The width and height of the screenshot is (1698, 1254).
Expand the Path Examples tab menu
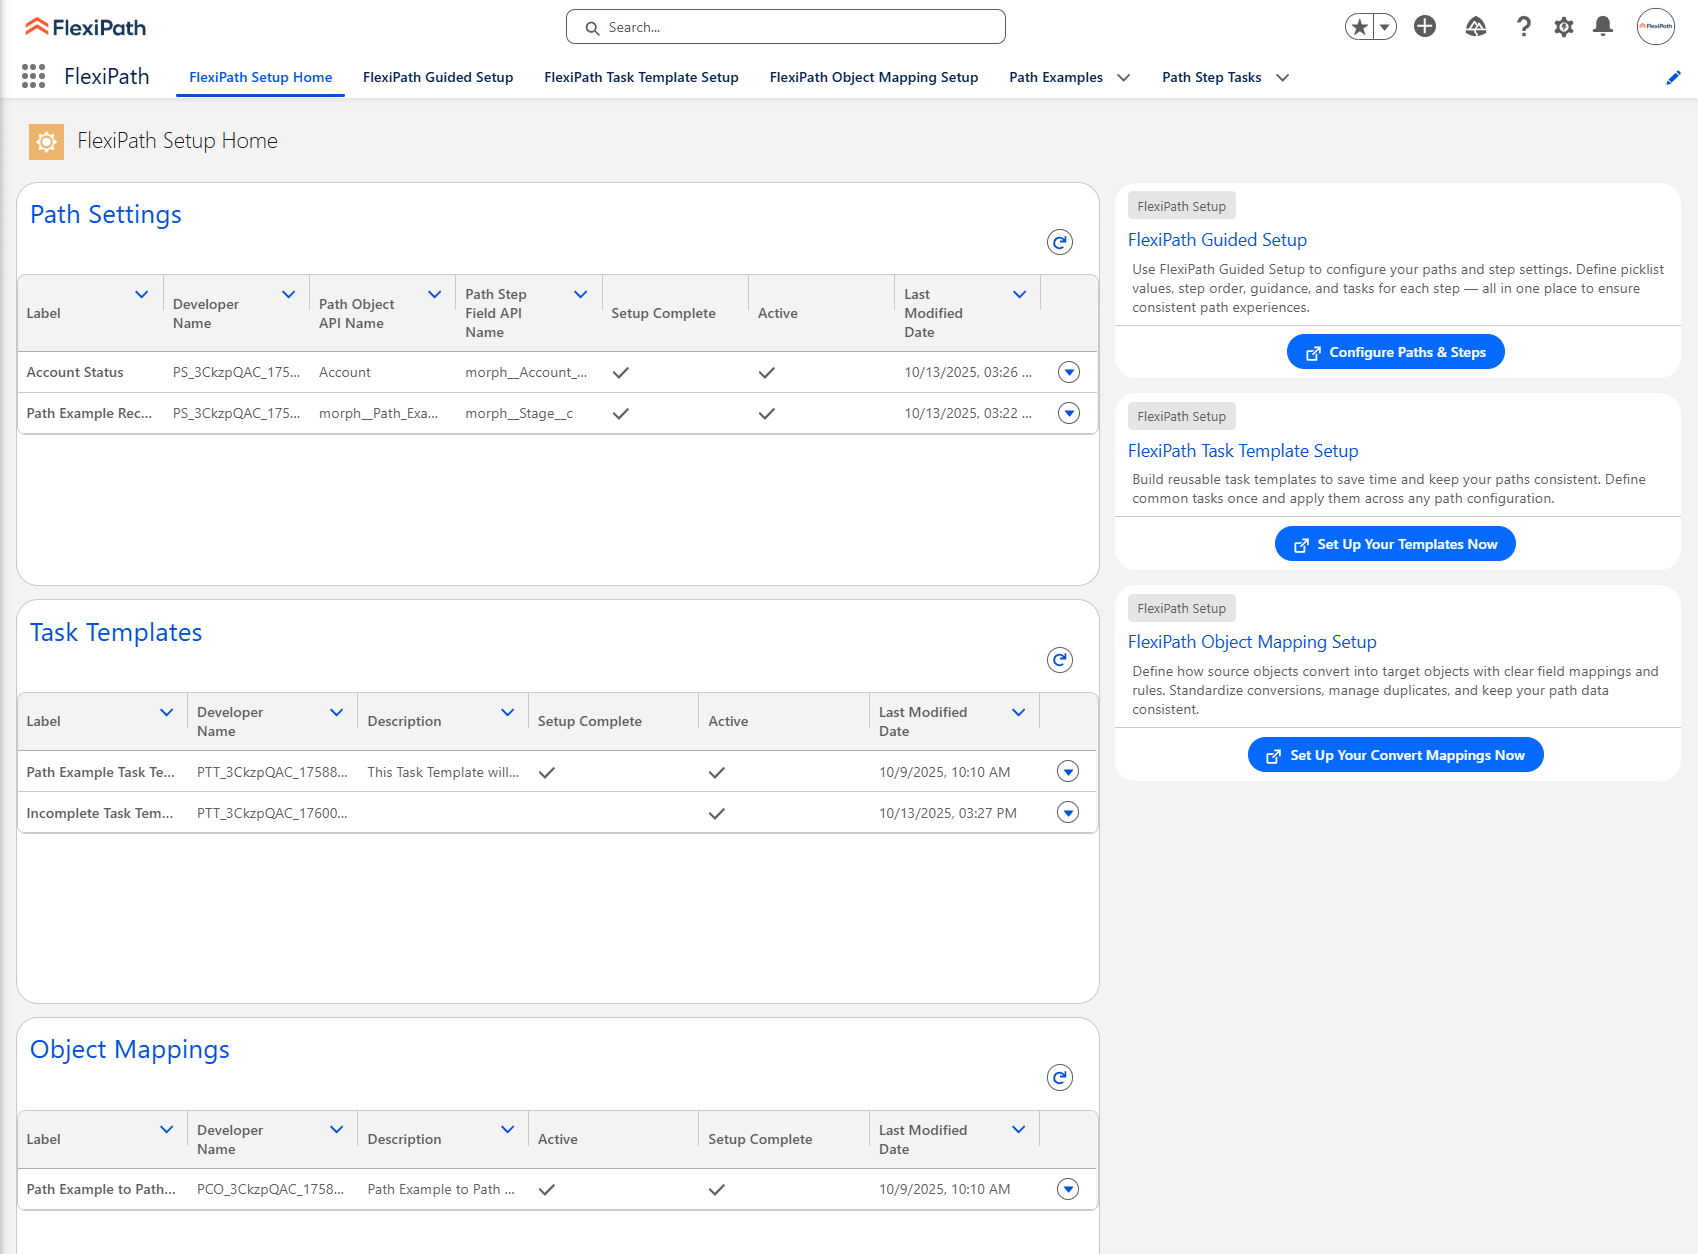click(1124, 78)
